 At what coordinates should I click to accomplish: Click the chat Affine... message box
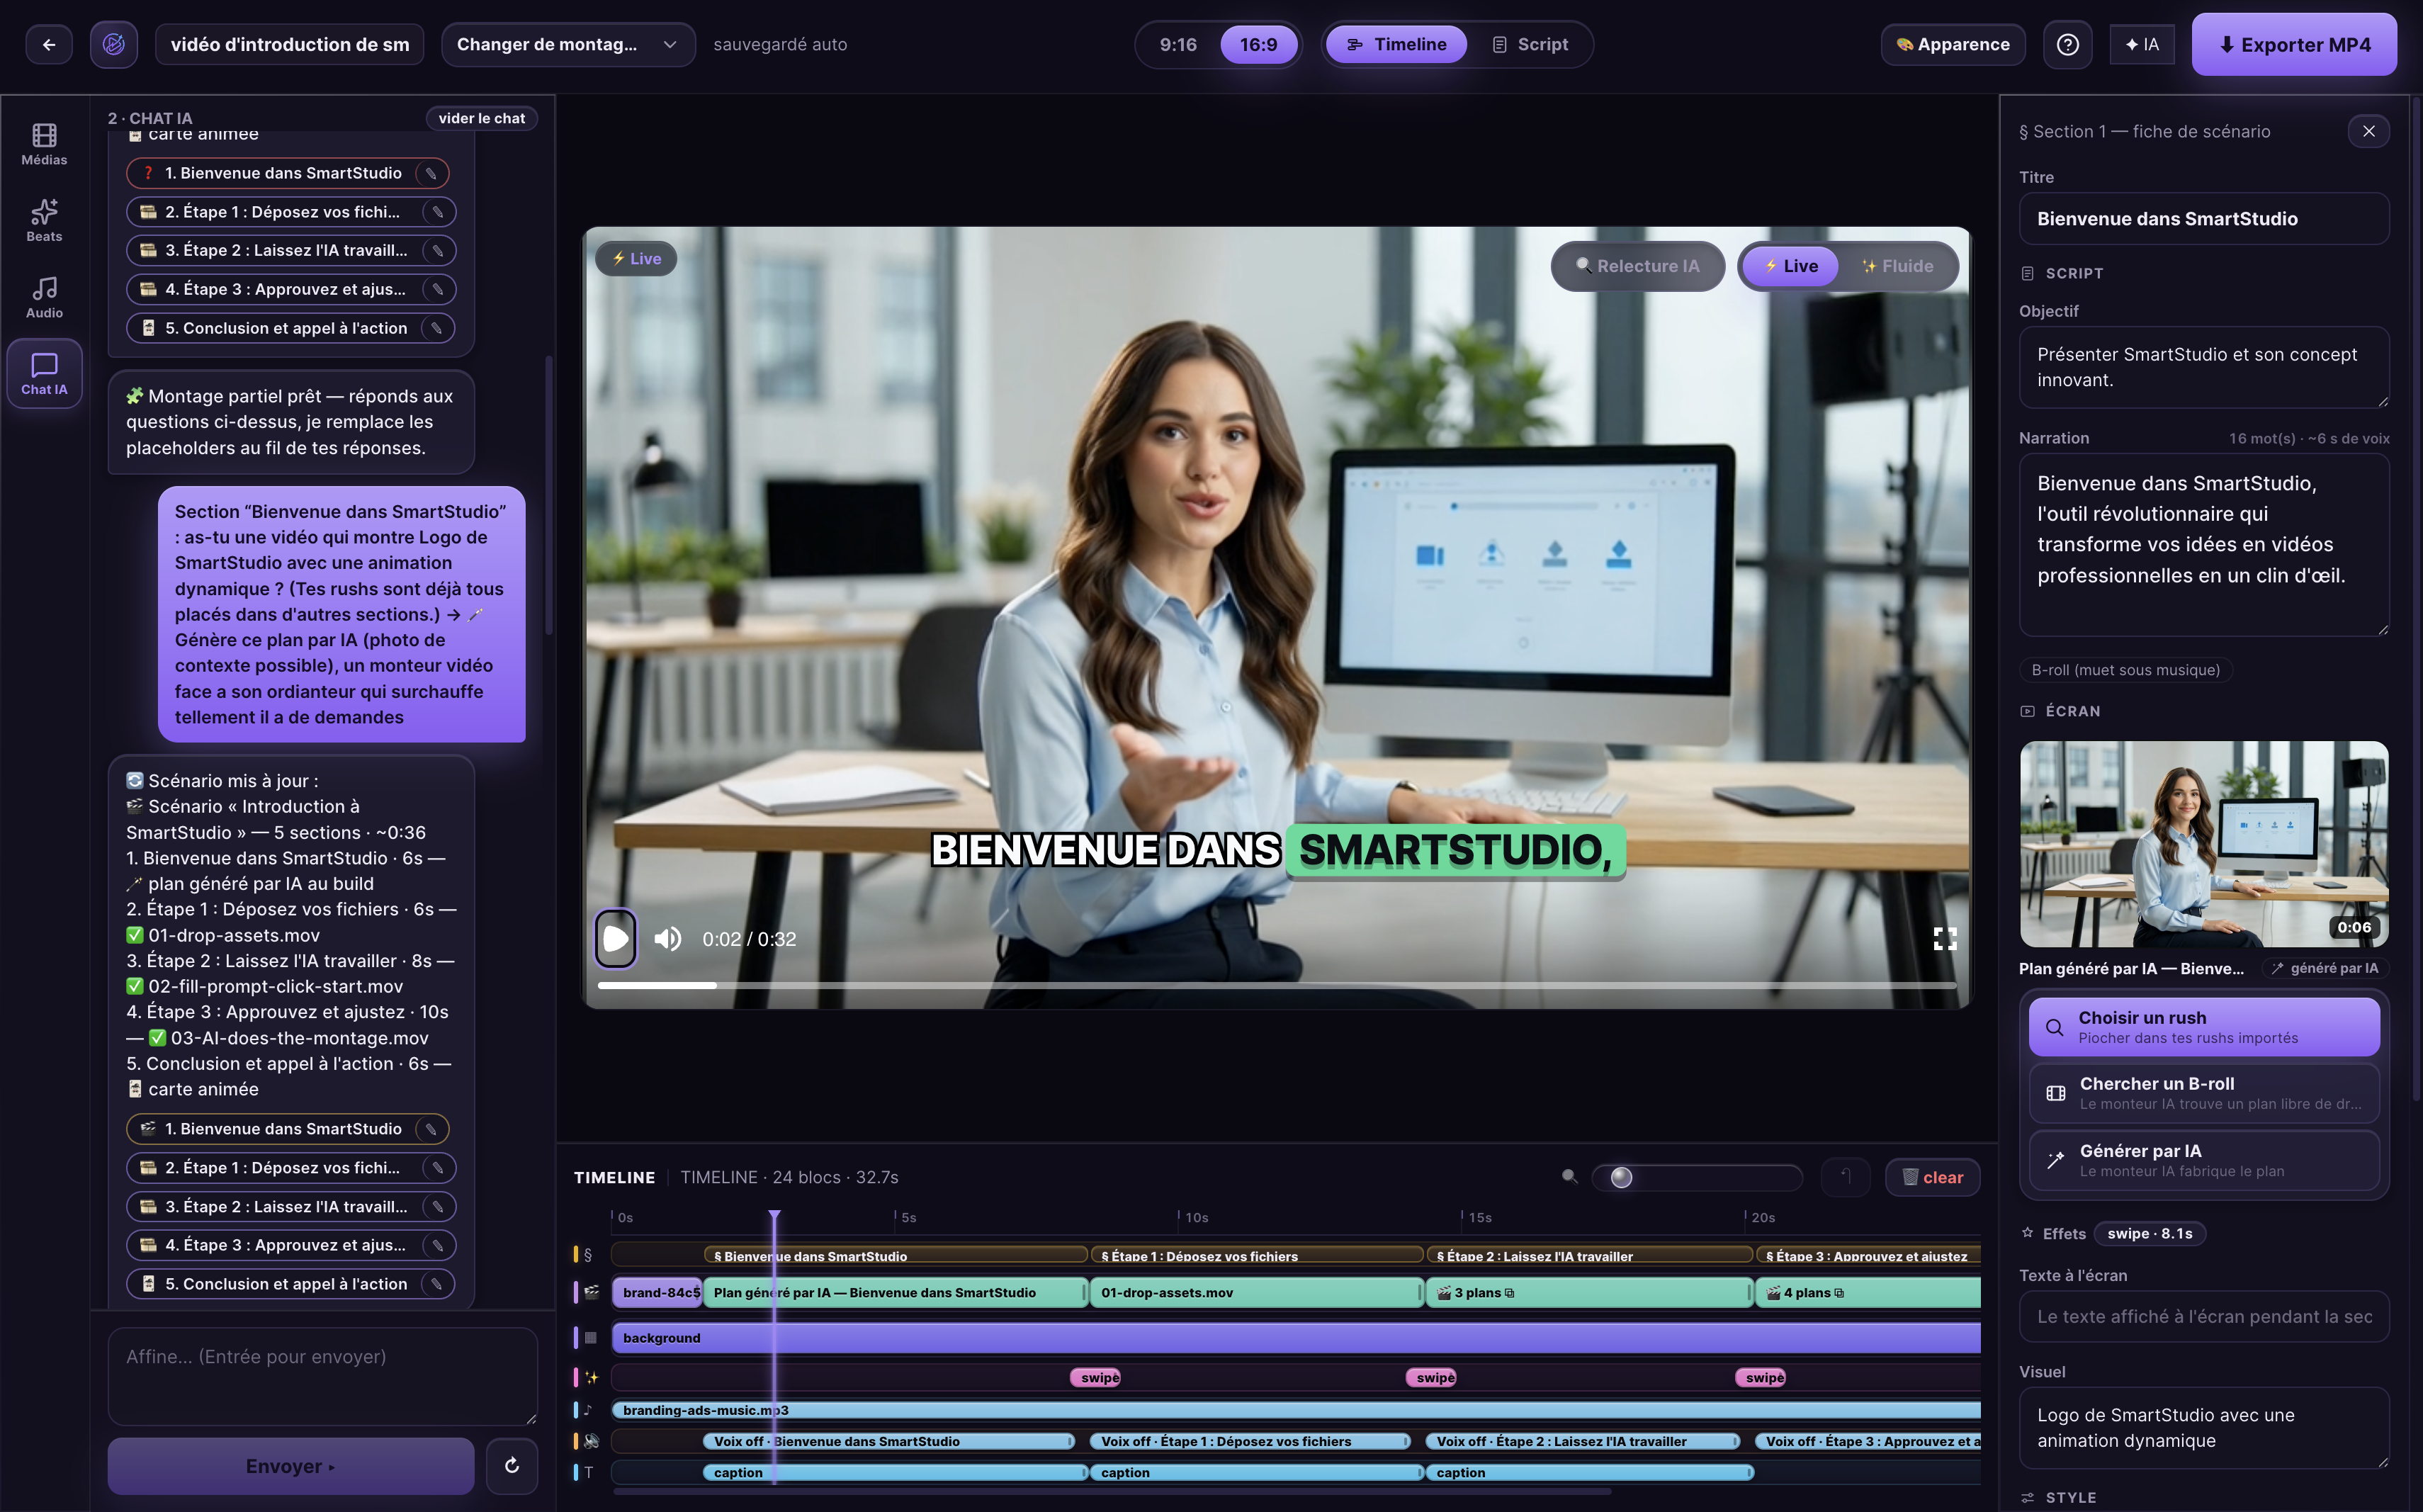pyautogui.click(x=322, y=1376)
